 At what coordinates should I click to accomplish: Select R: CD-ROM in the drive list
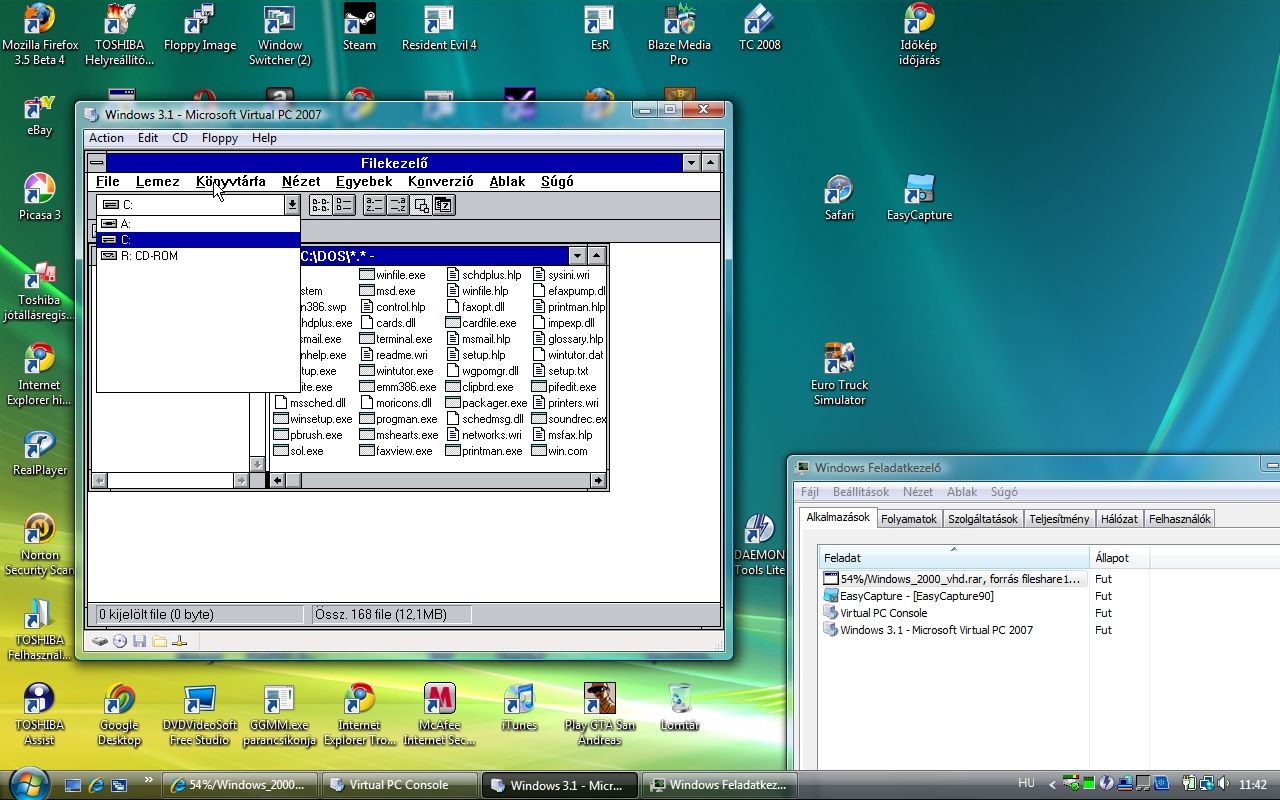coord(198,256)
